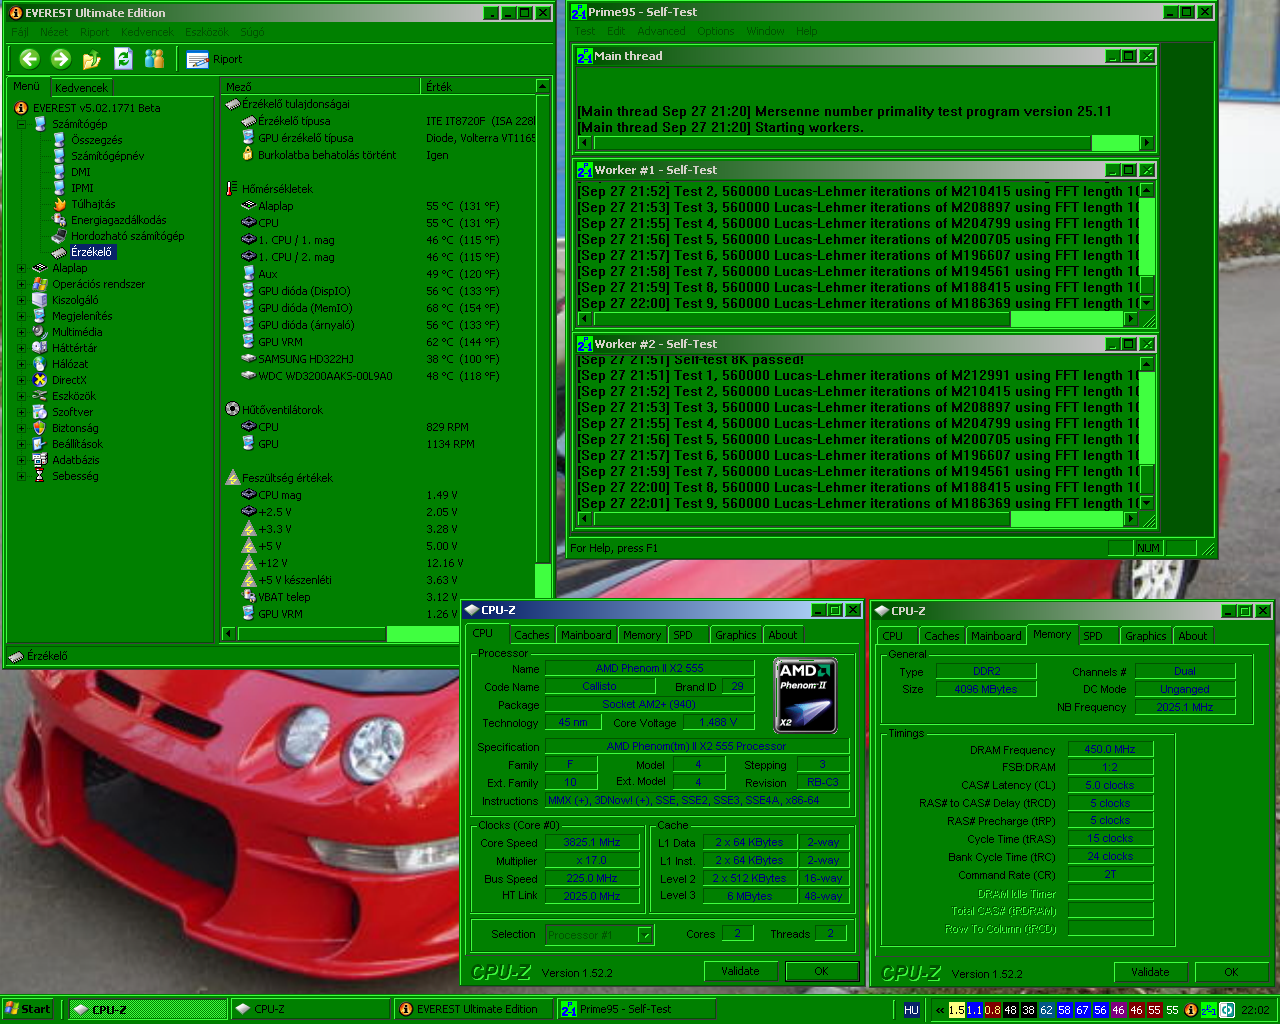Click the Hűtőventilátorok fan icon
The image size is (1280, 1024).
tap(232, 409)
